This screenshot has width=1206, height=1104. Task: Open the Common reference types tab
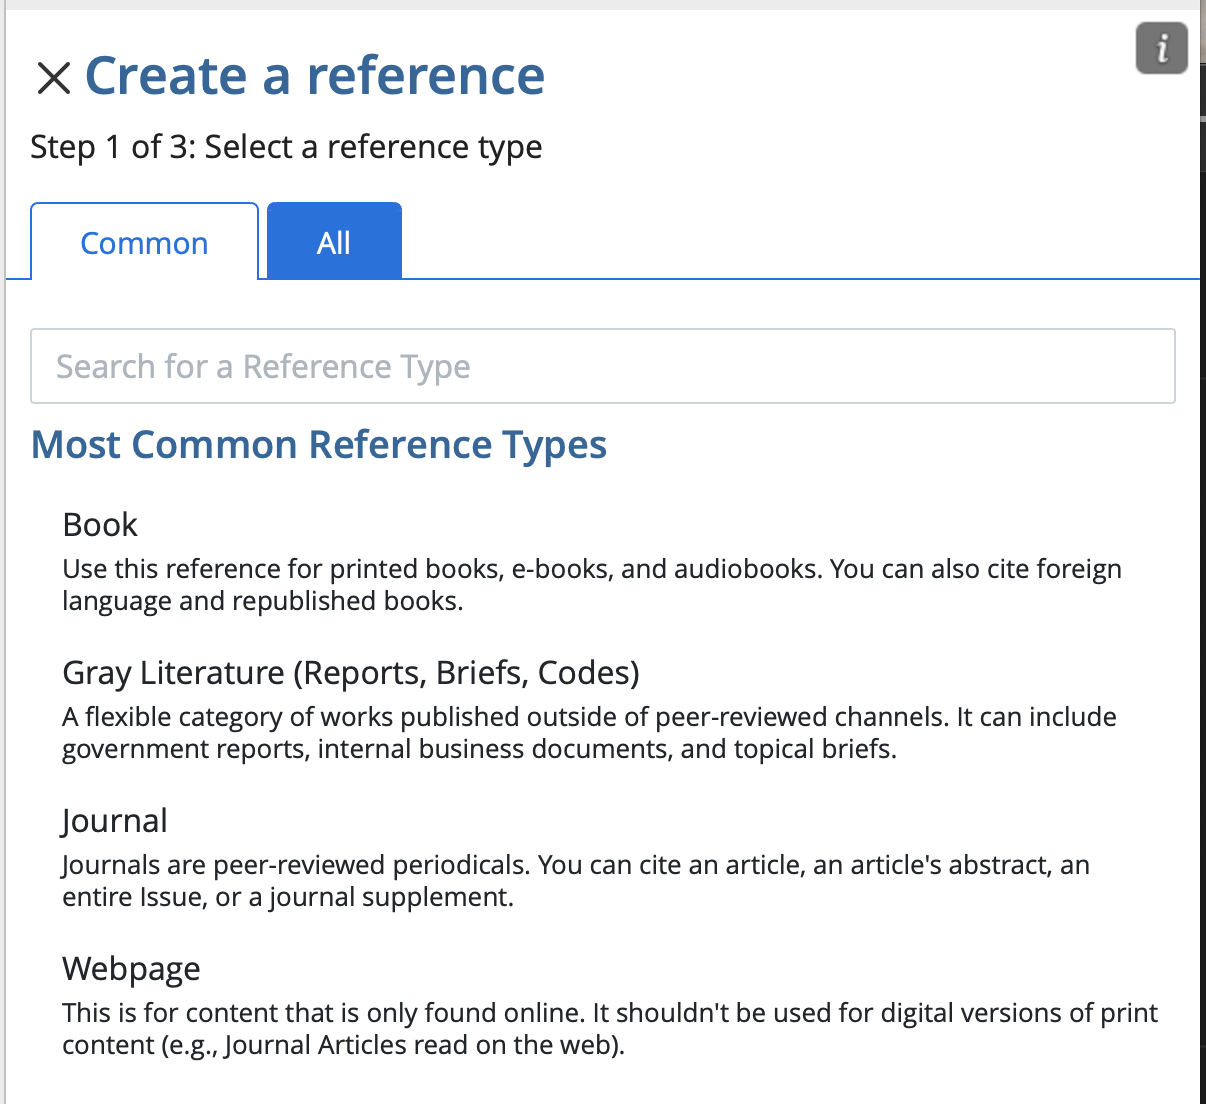click(144, 241)
